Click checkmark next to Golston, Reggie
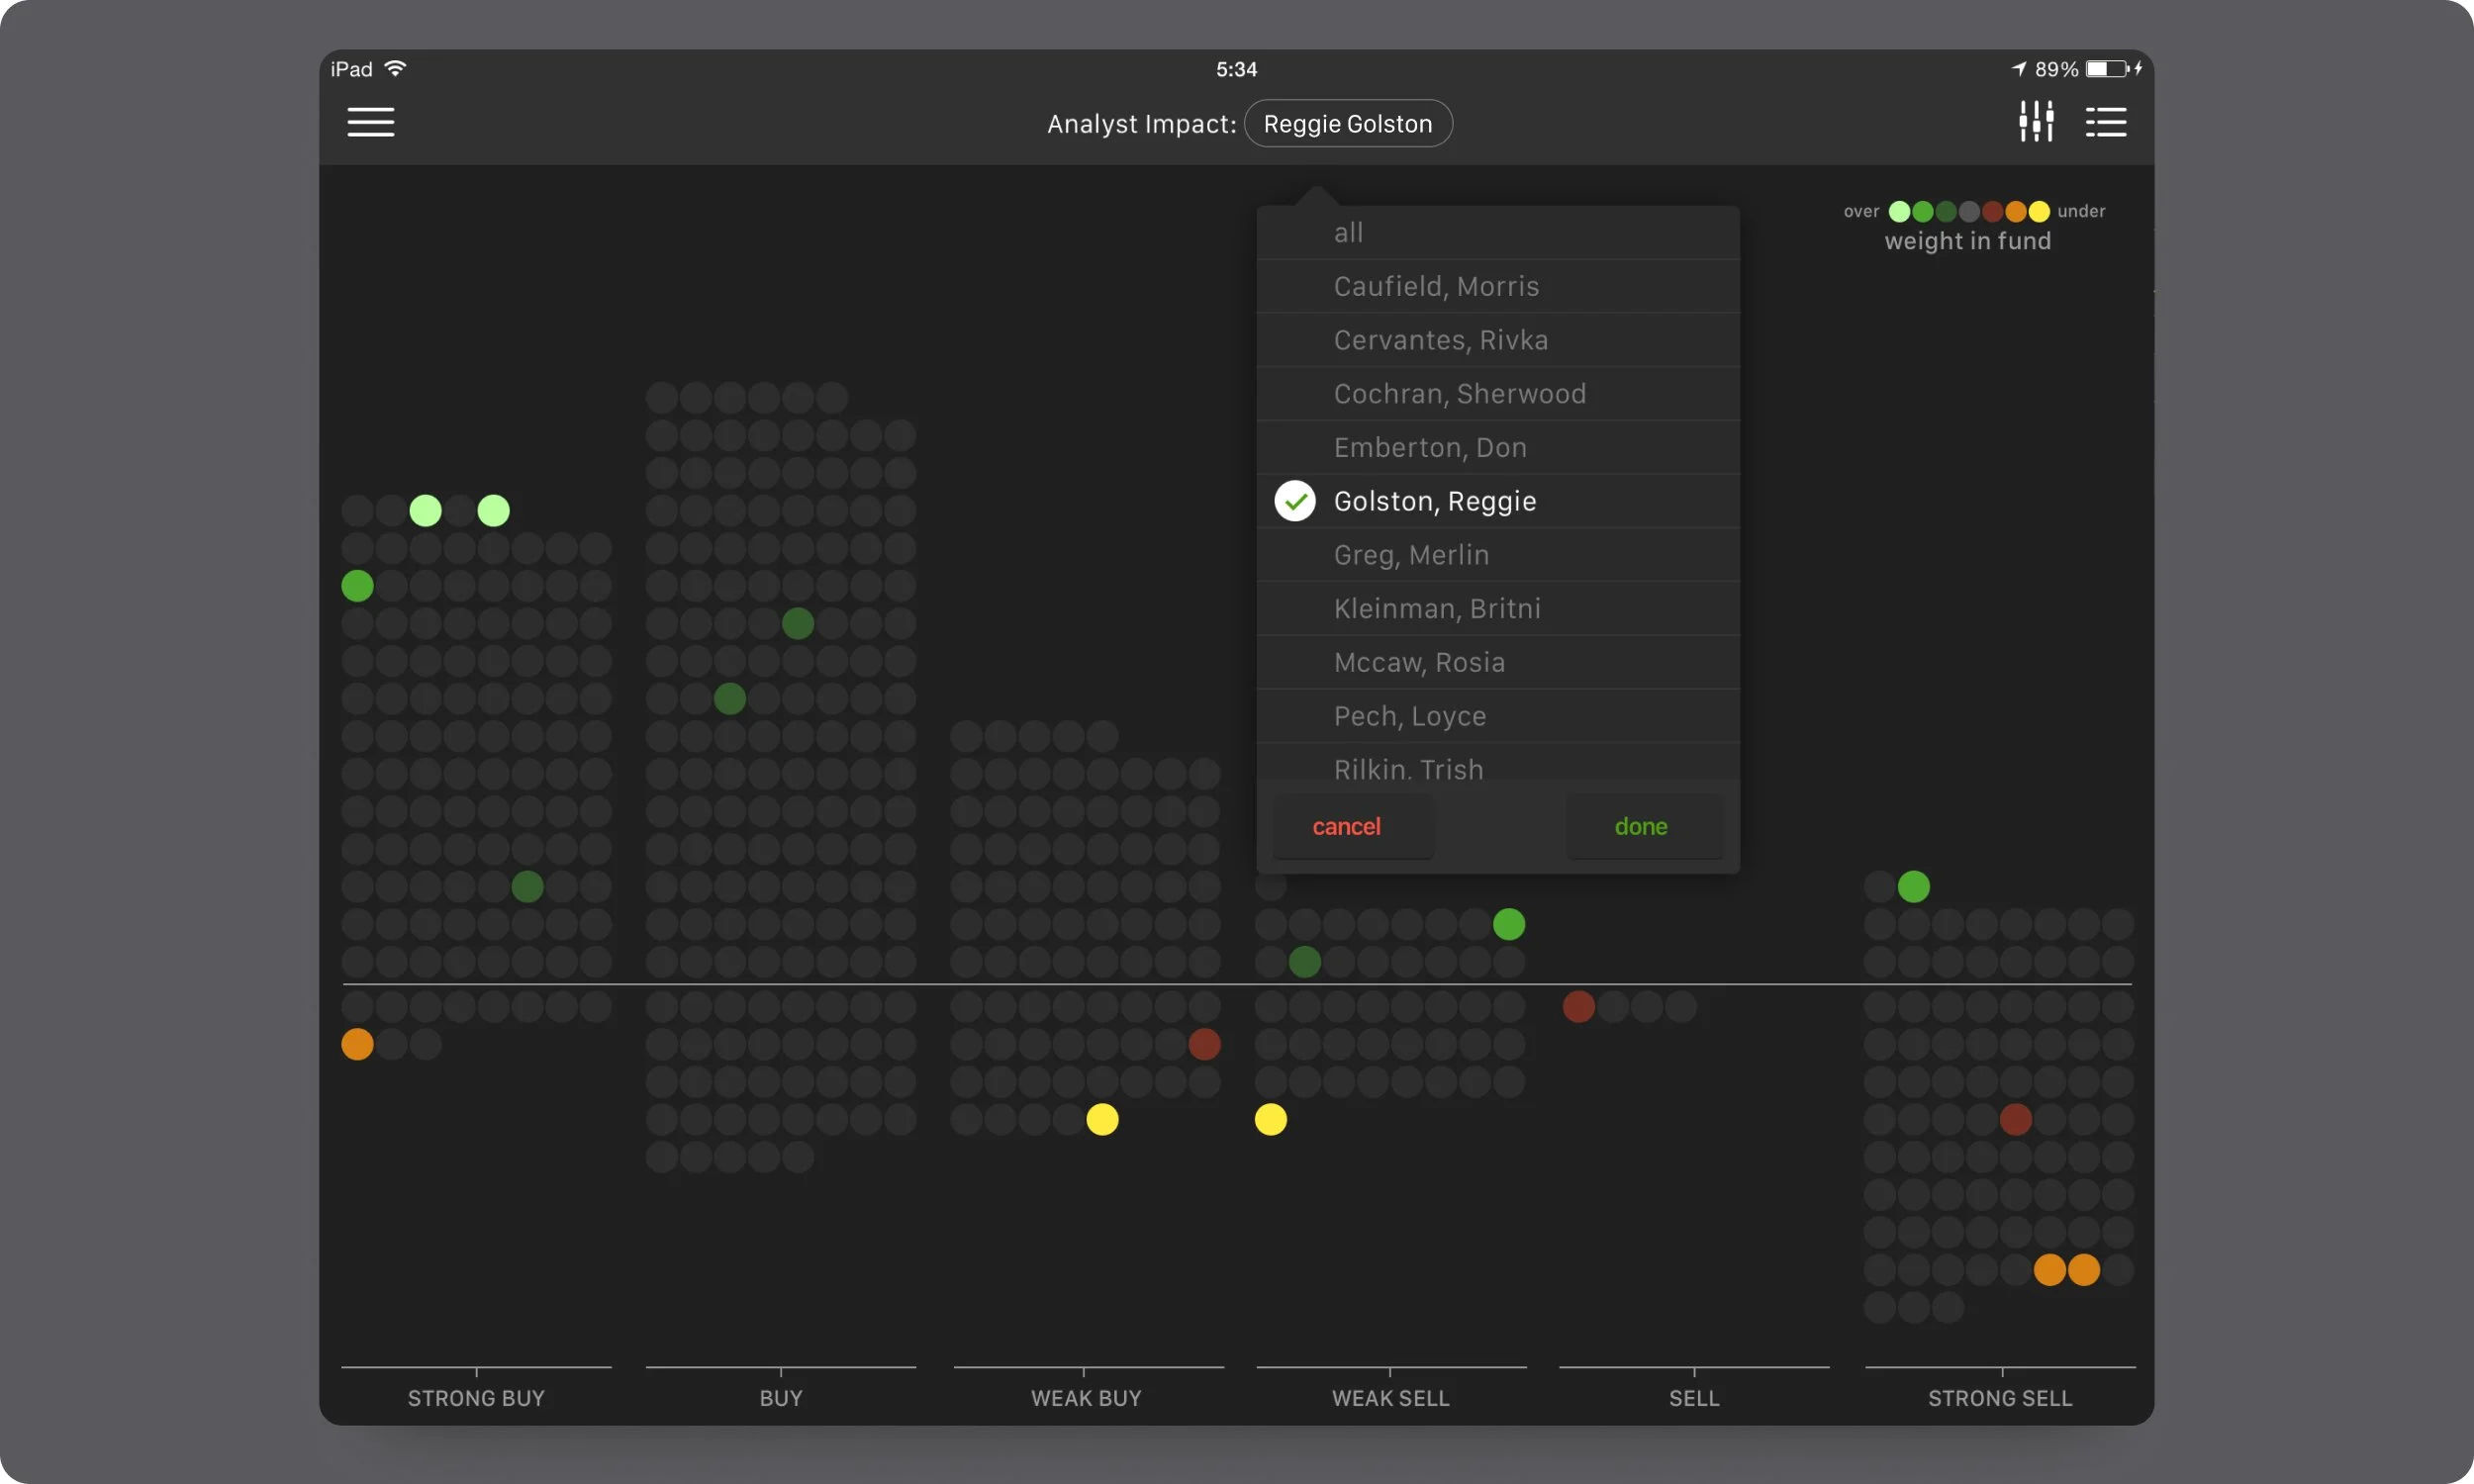Screen dimensions: 2474x1484 (x=1294, y=501)
